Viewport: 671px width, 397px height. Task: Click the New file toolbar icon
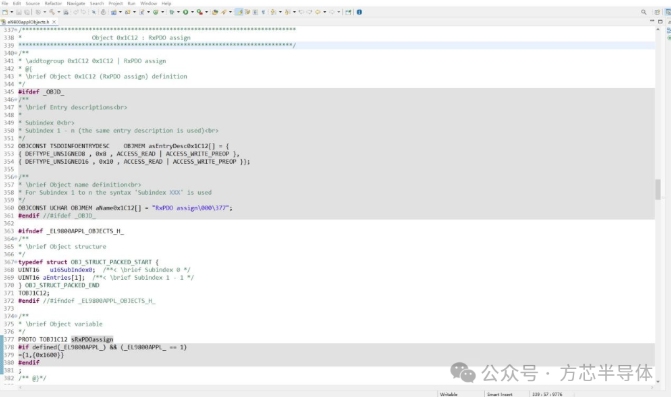5,12
